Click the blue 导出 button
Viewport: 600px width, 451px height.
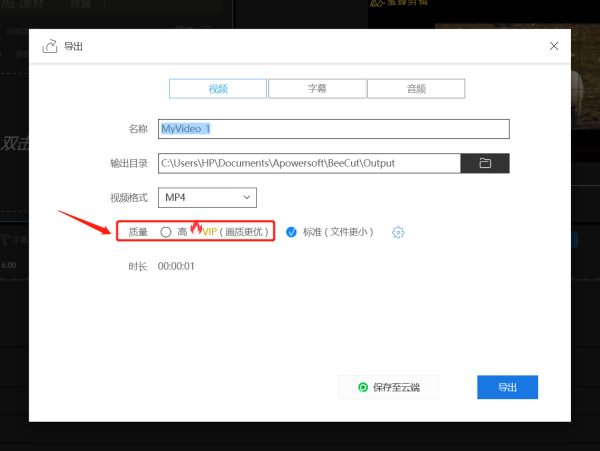pos(507,387)
